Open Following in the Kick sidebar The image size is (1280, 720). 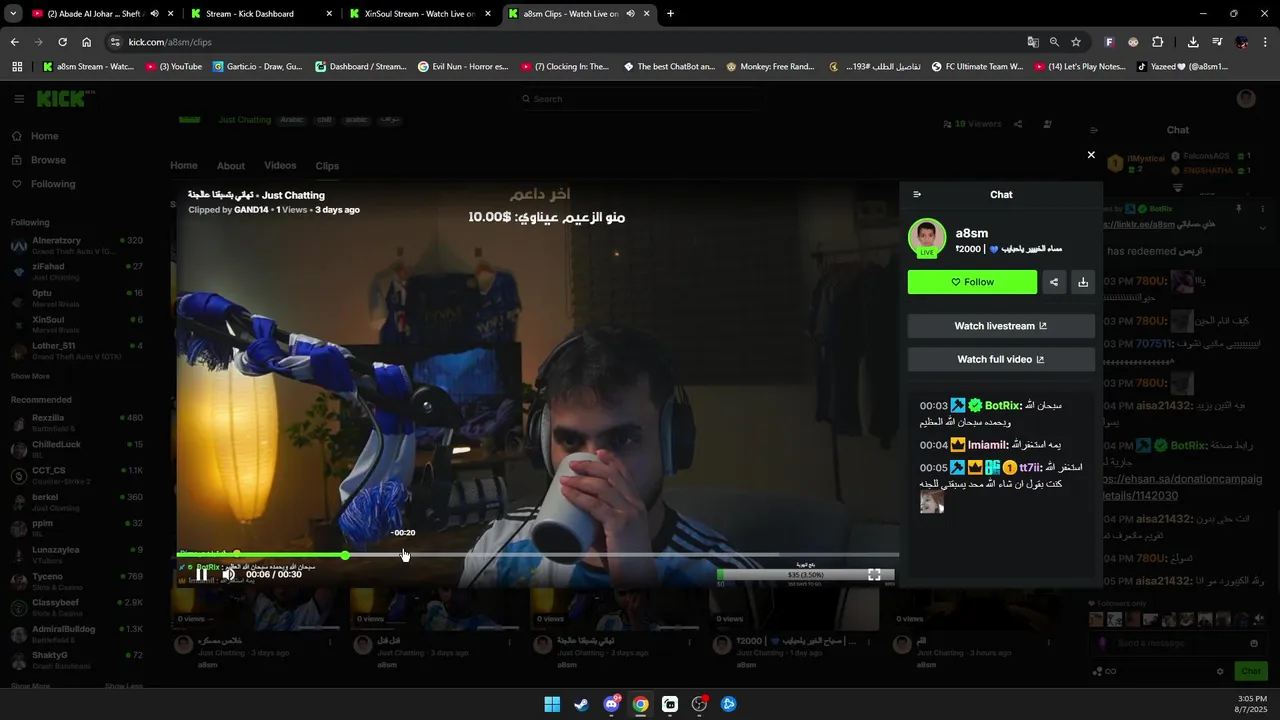click(x=53, y=184)
